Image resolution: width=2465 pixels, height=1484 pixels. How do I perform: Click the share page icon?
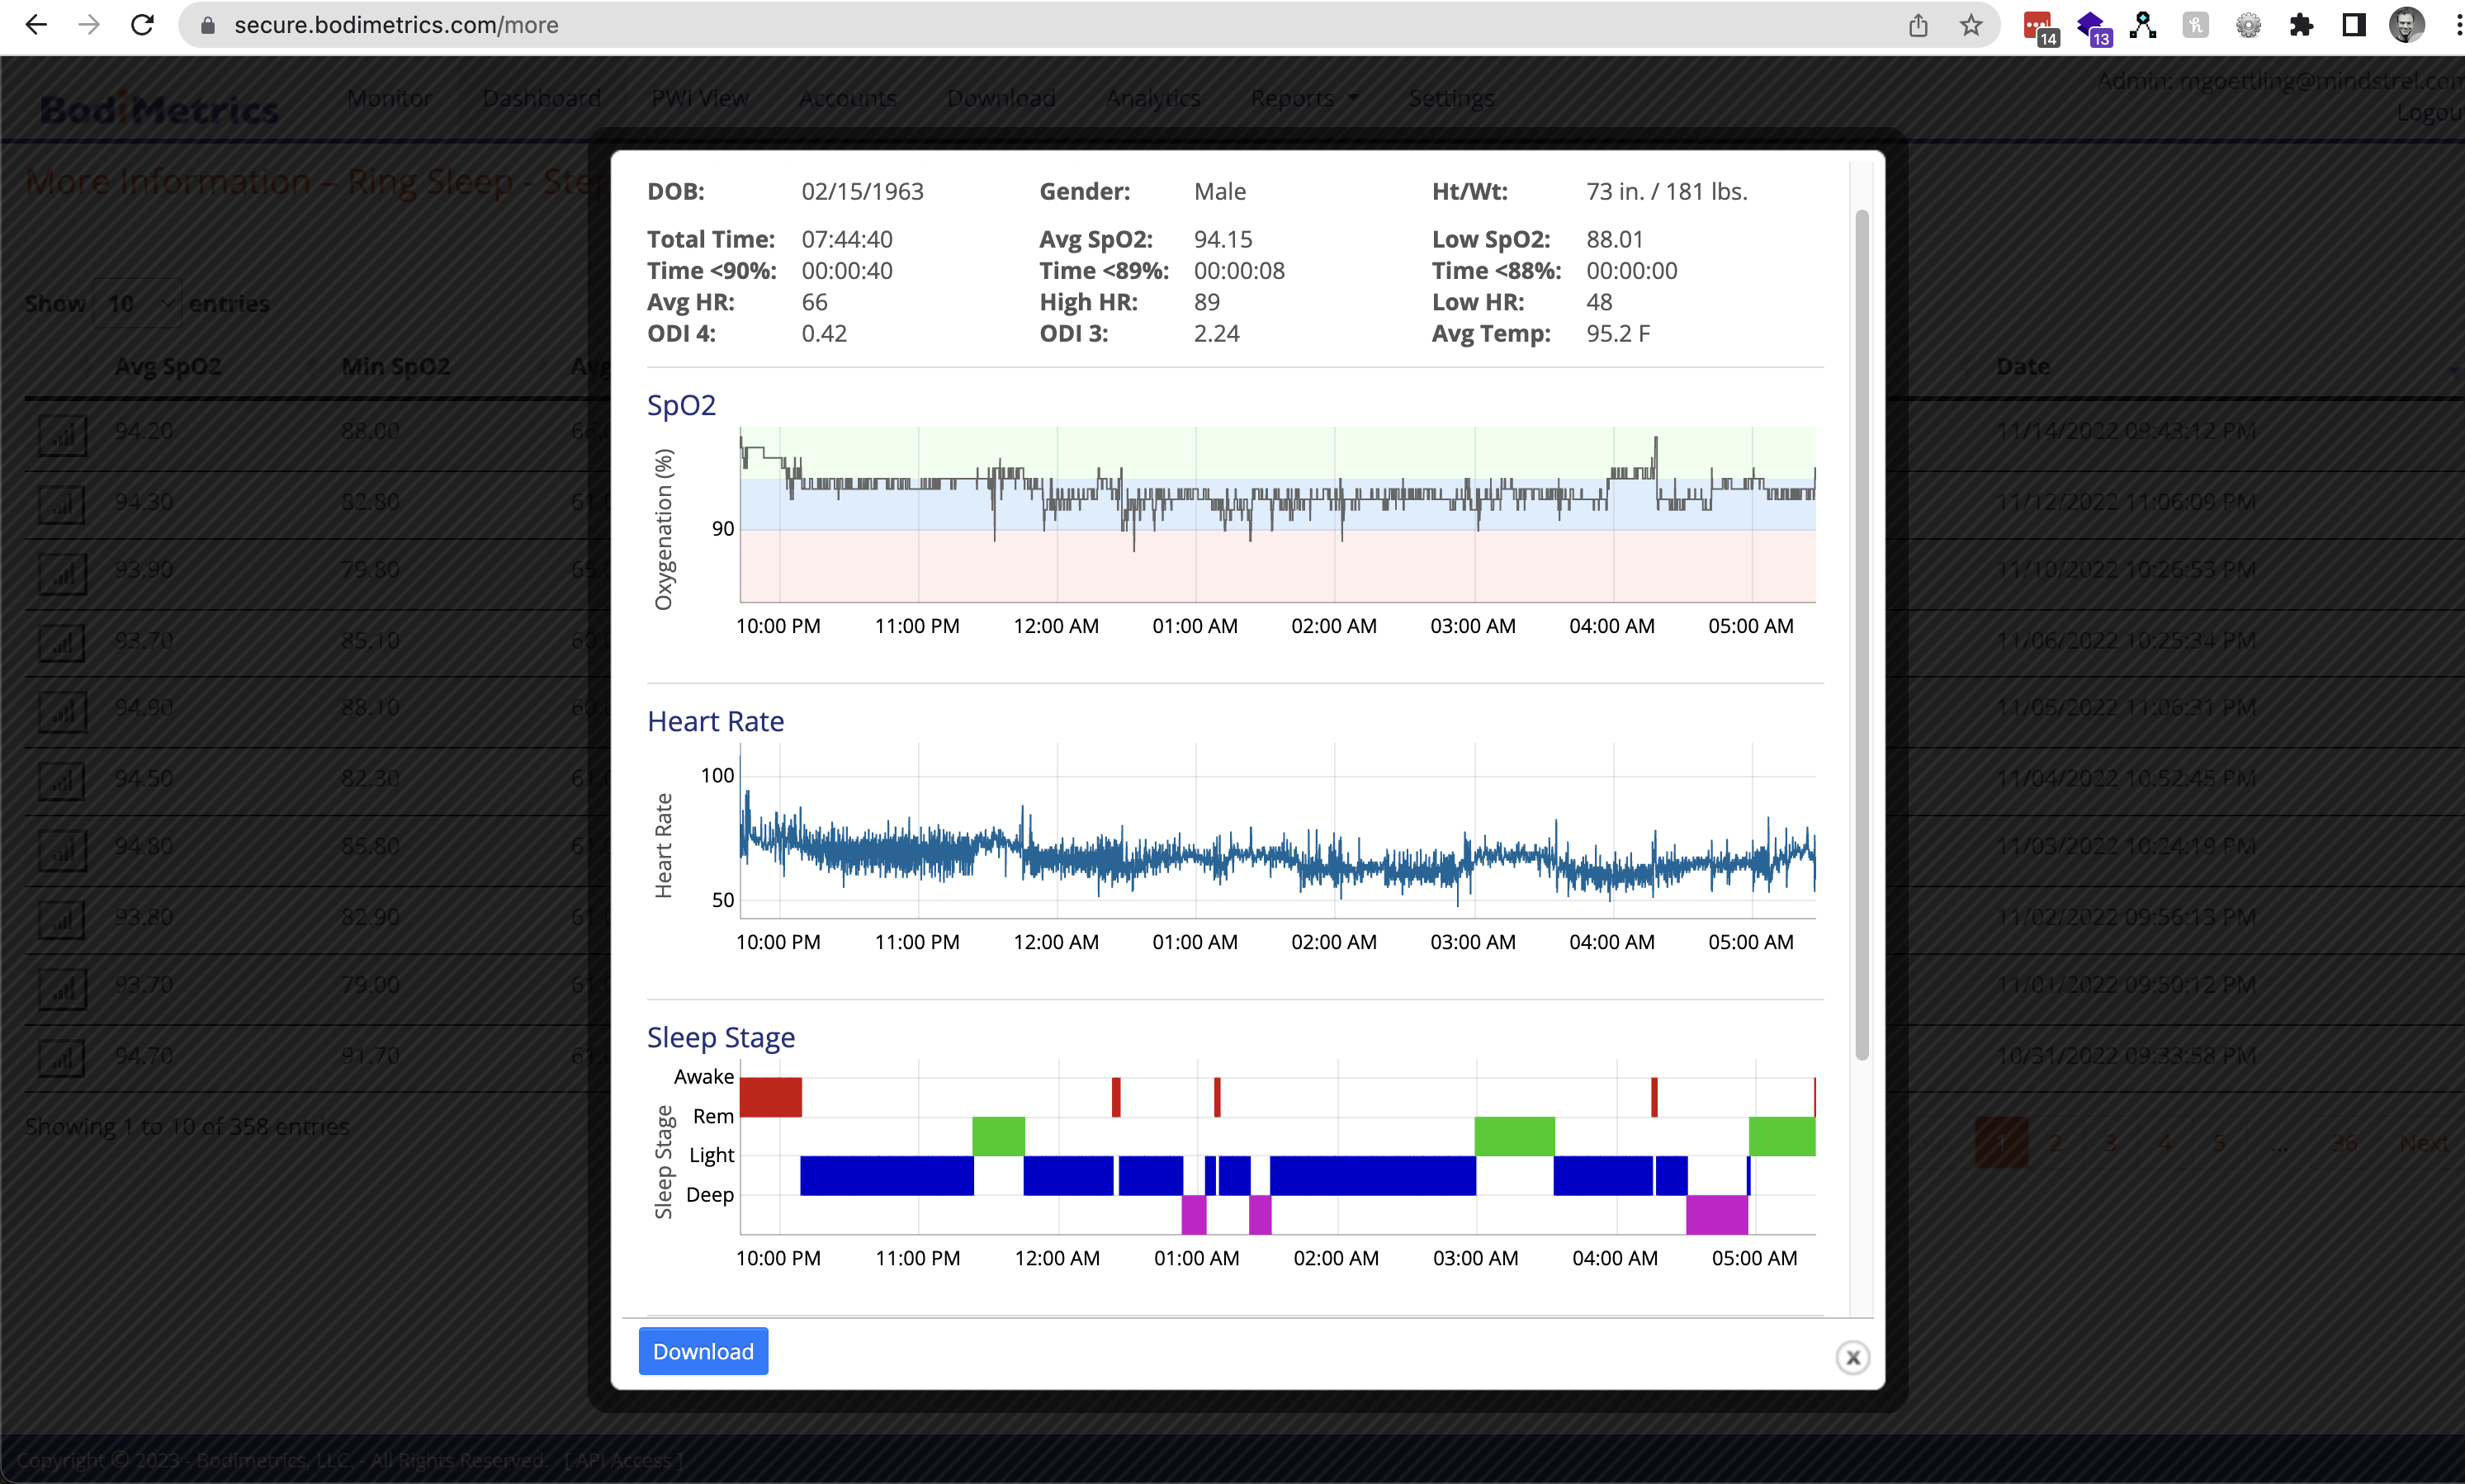[x=1917, y=25]
